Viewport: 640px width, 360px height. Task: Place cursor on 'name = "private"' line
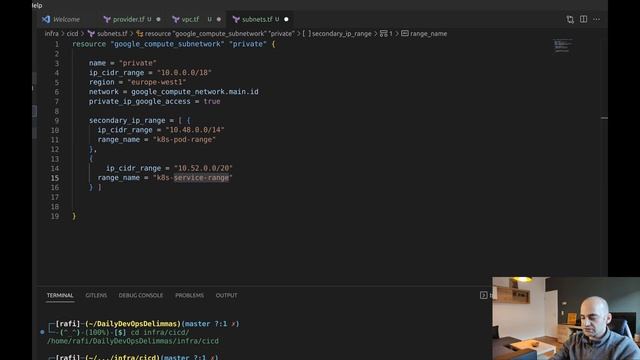(122, 63)
